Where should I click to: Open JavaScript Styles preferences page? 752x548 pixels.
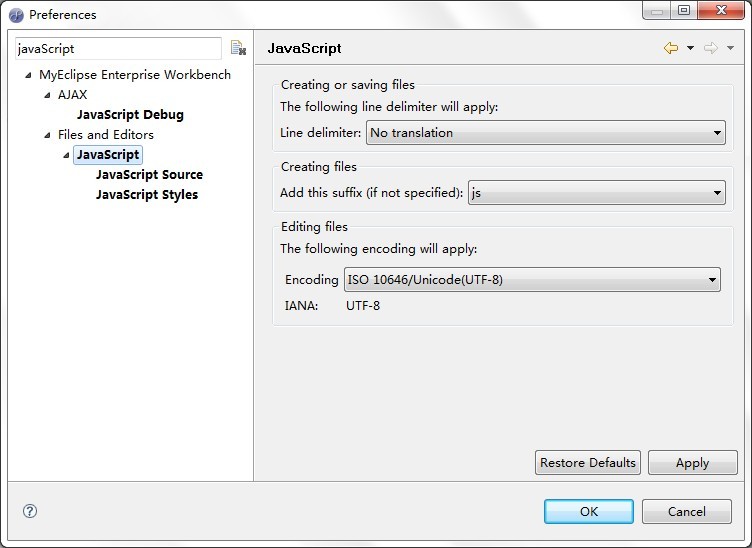[x=147, y=195]
